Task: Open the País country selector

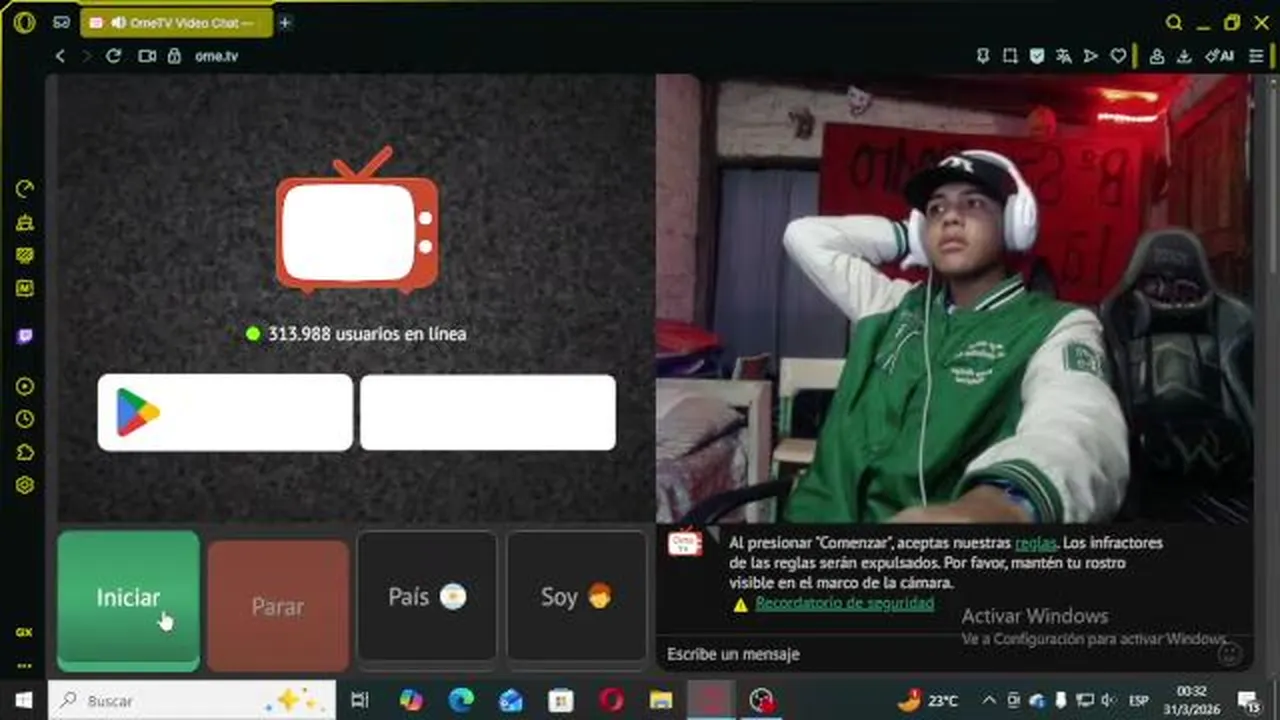Action: [427, 598]
